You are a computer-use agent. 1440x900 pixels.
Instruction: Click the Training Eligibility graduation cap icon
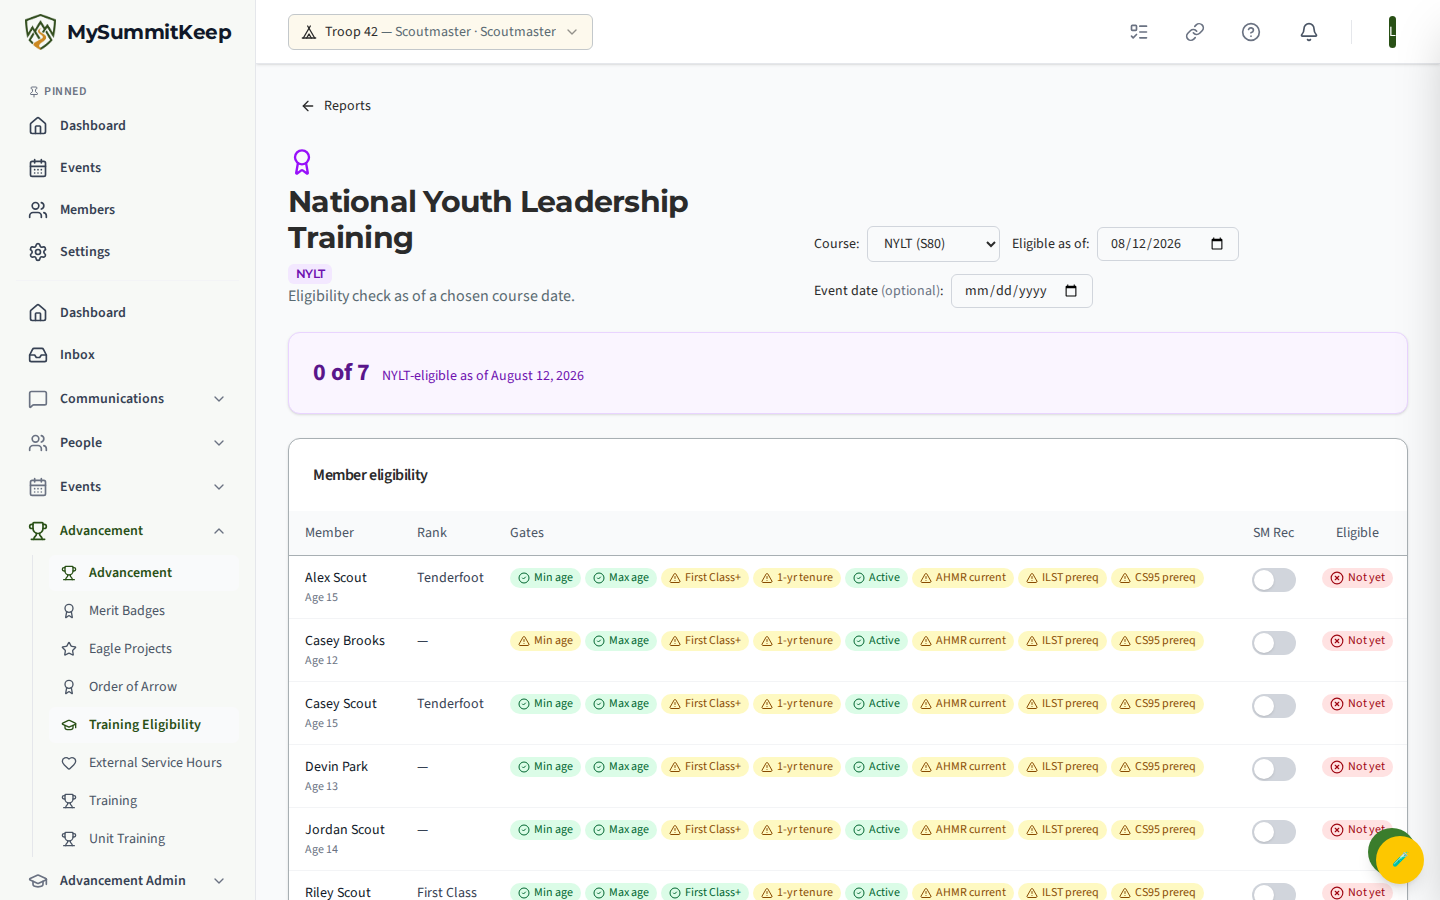click(x=69, y=725)
